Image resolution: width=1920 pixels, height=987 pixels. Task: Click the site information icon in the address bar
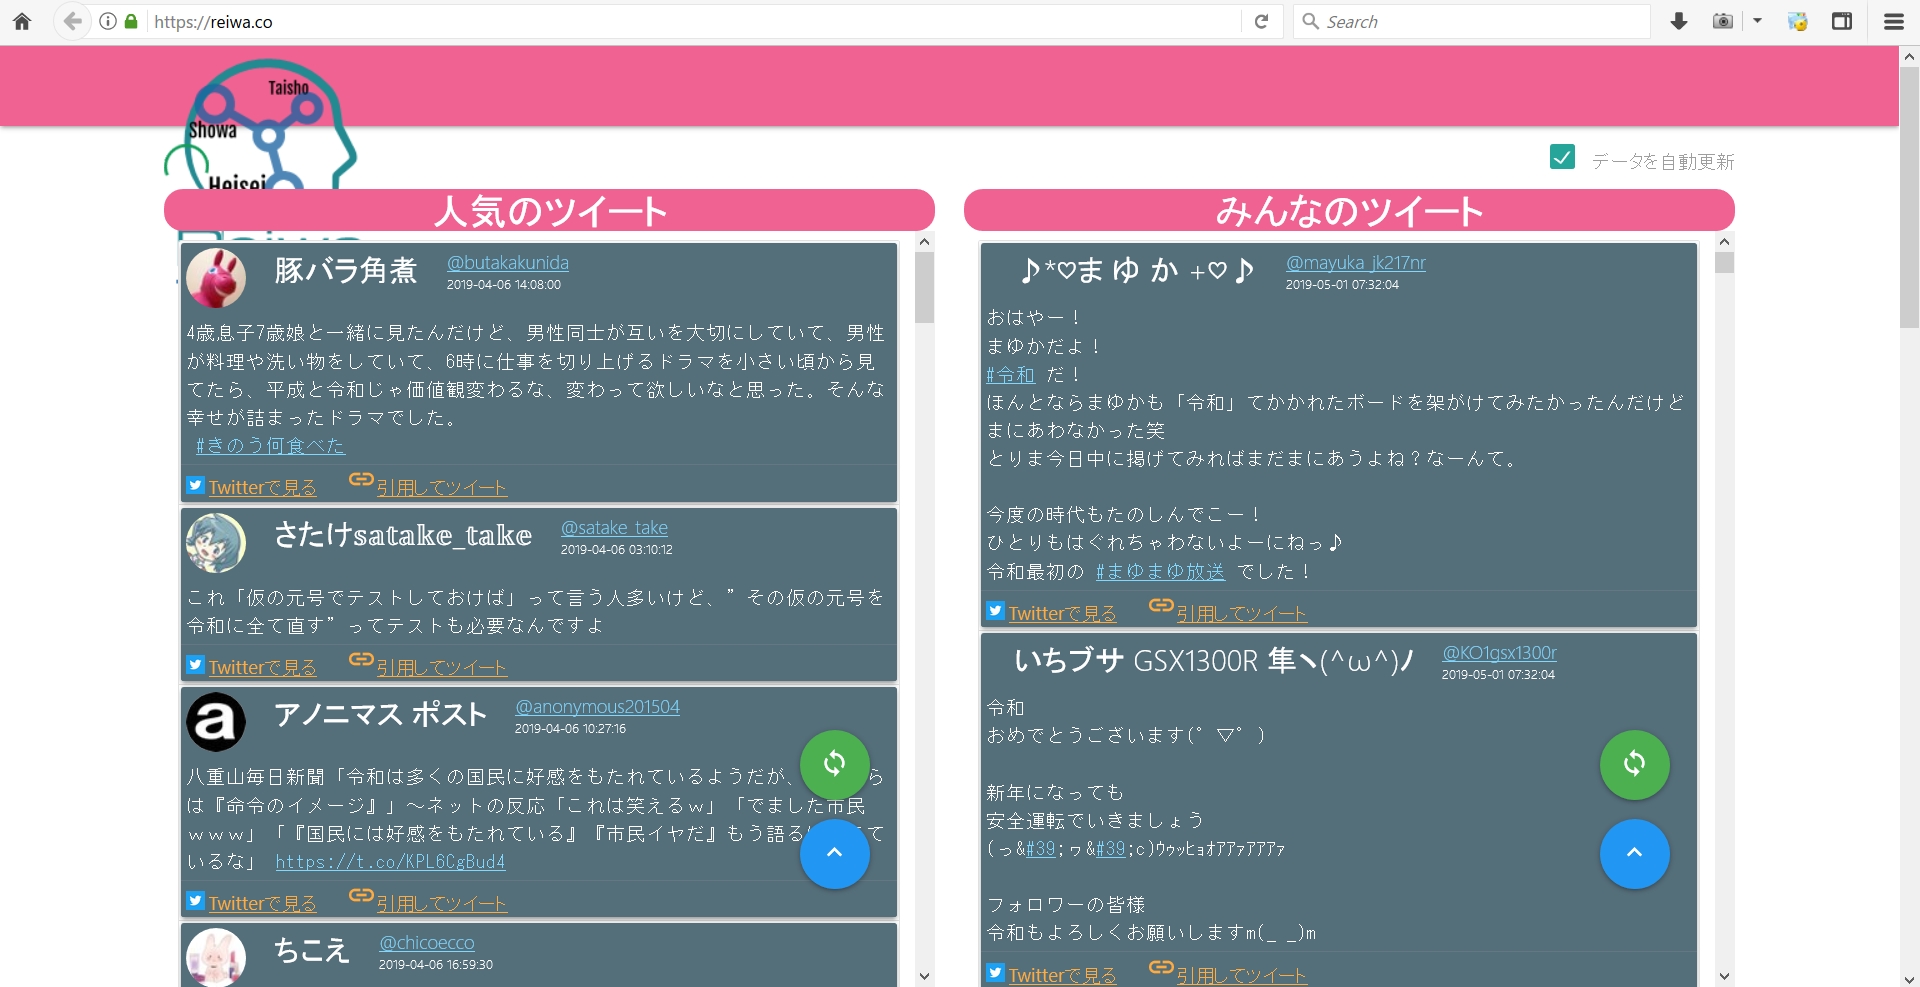tap(108, 21)
